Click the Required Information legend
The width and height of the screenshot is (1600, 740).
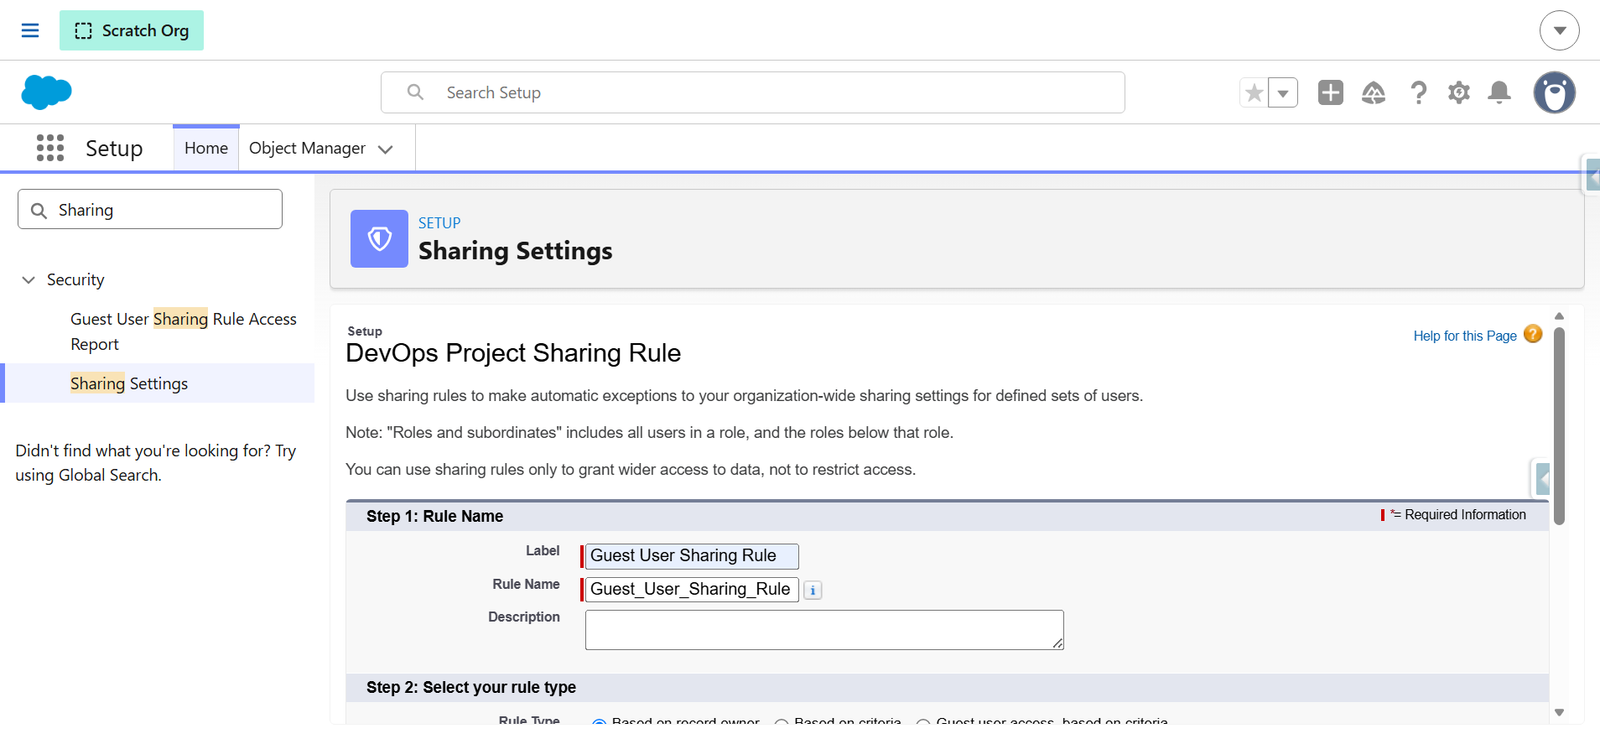[1454, 515]
